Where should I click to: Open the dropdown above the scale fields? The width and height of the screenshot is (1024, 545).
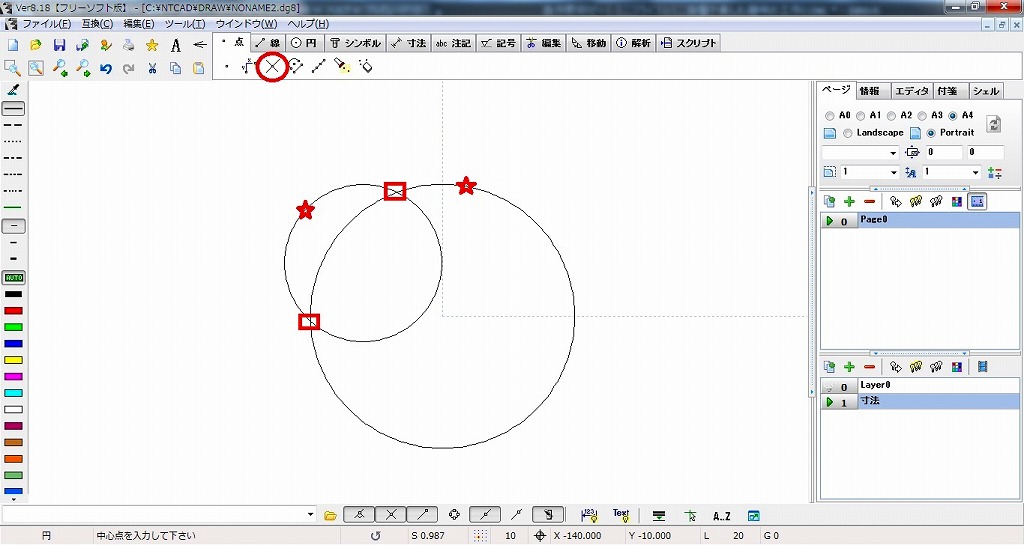[893, 153]
